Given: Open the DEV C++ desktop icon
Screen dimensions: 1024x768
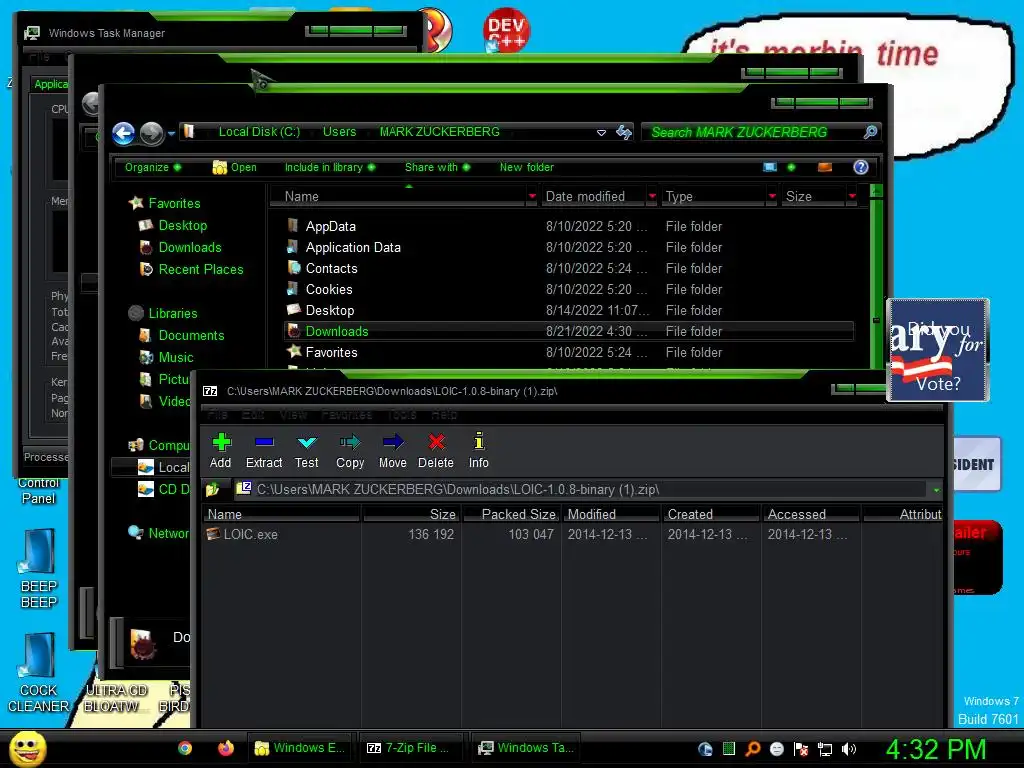Looking at the screenshot, I should point(506,30).
